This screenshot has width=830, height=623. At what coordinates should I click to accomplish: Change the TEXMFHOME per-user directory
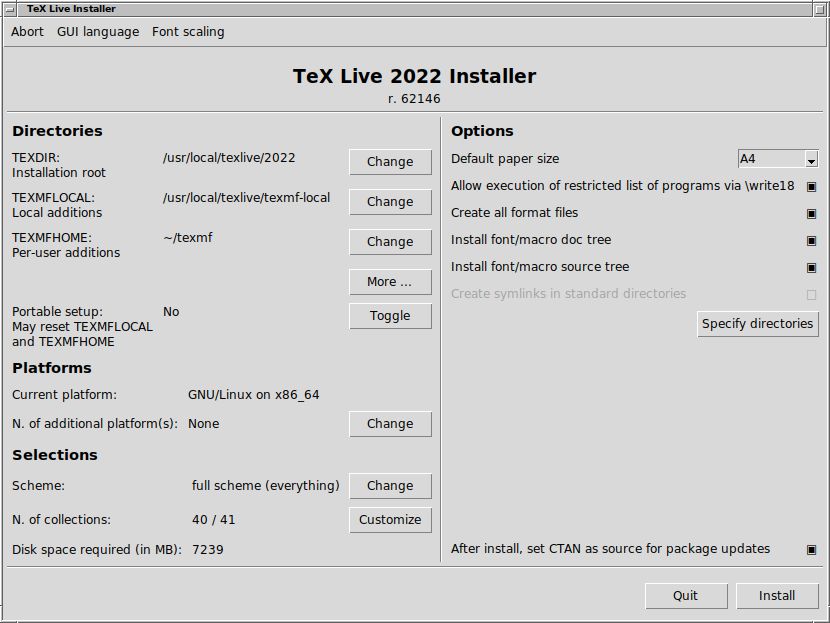point(390,242)
